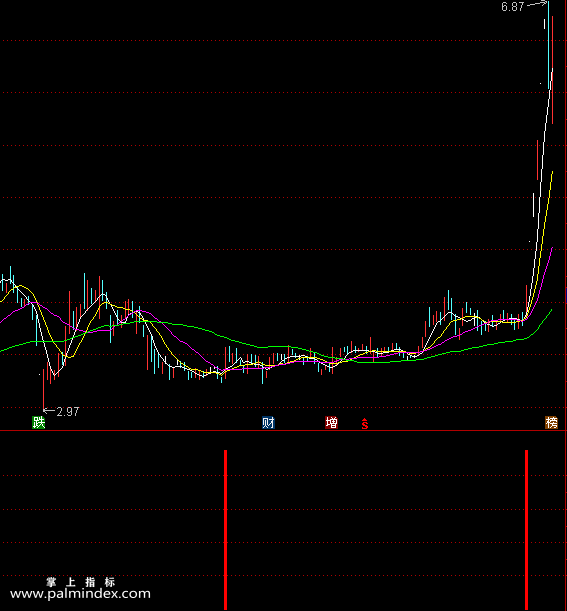
Task: Click the first red signal bar
Action: pos(225,530)
